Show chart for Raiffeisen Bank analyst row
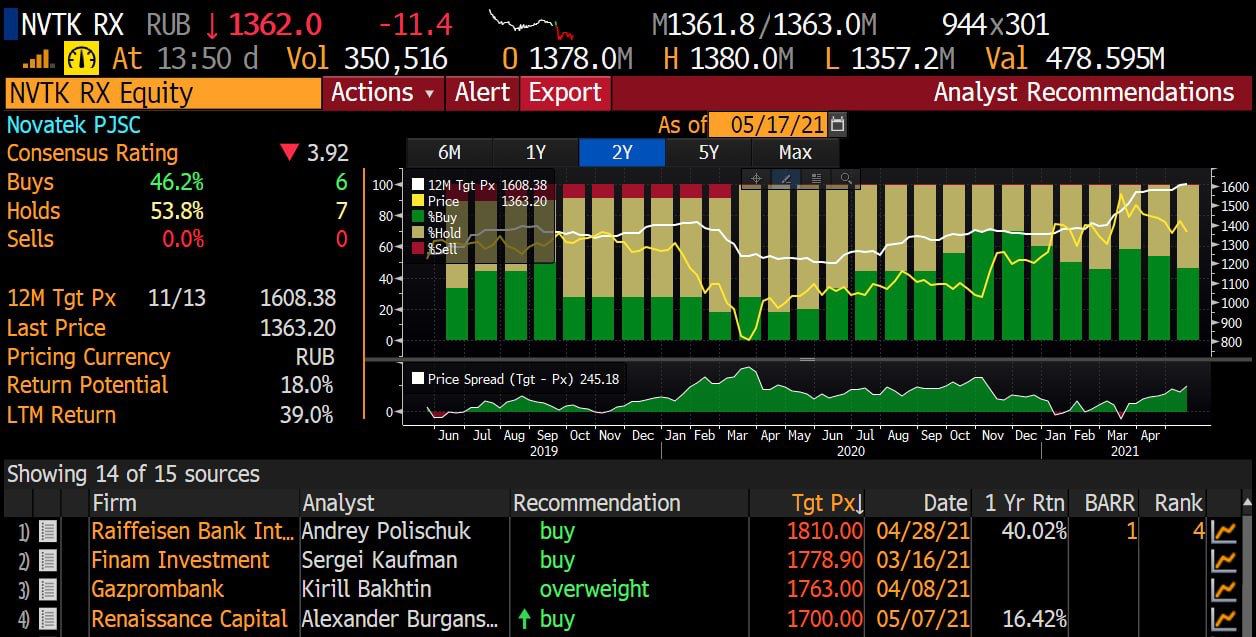 tap(1224, 531)
